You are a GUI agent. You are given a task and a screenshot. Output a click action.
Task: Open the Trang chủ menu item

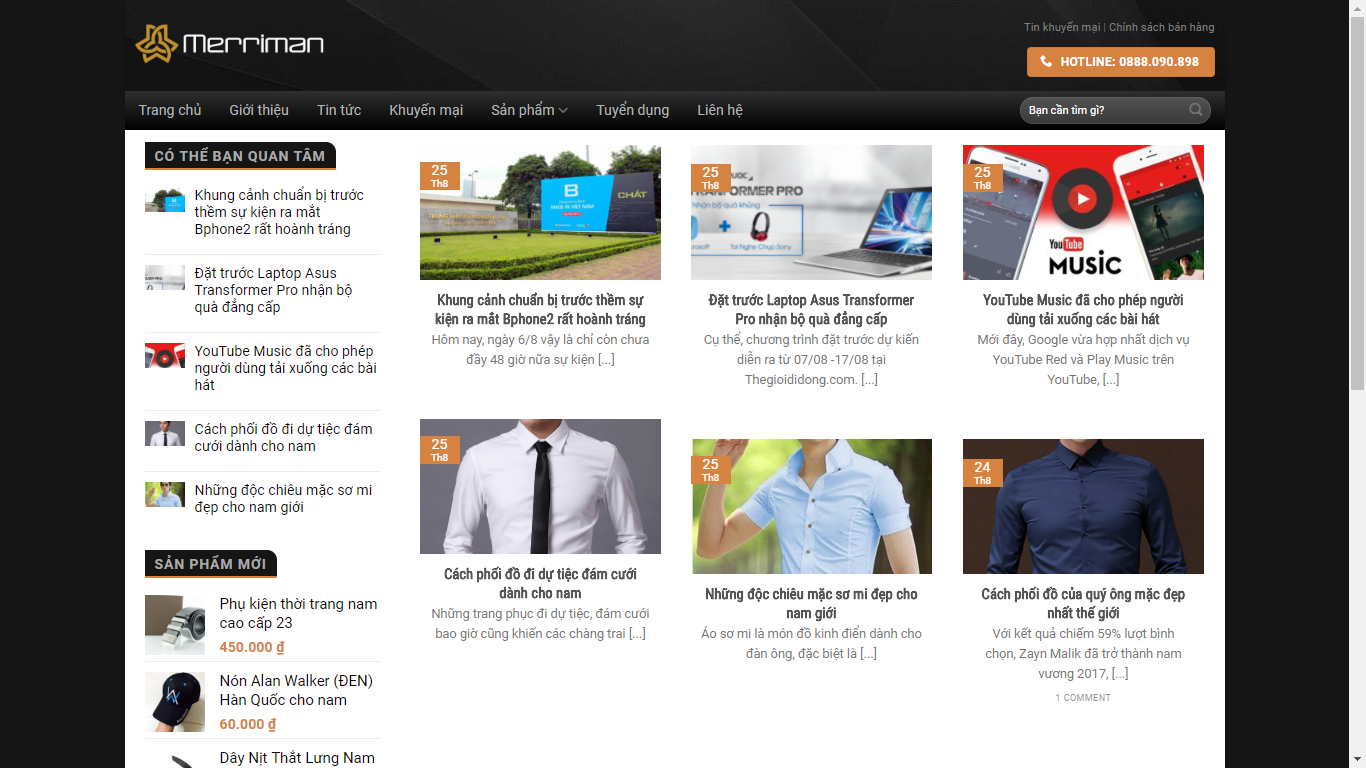pos(170,110)
